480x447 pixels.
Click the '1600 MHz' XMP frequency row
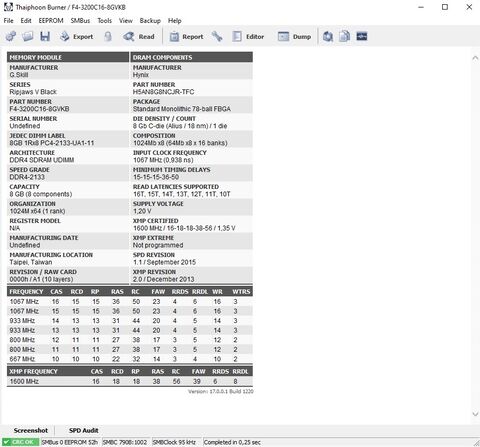click(130, 381)
